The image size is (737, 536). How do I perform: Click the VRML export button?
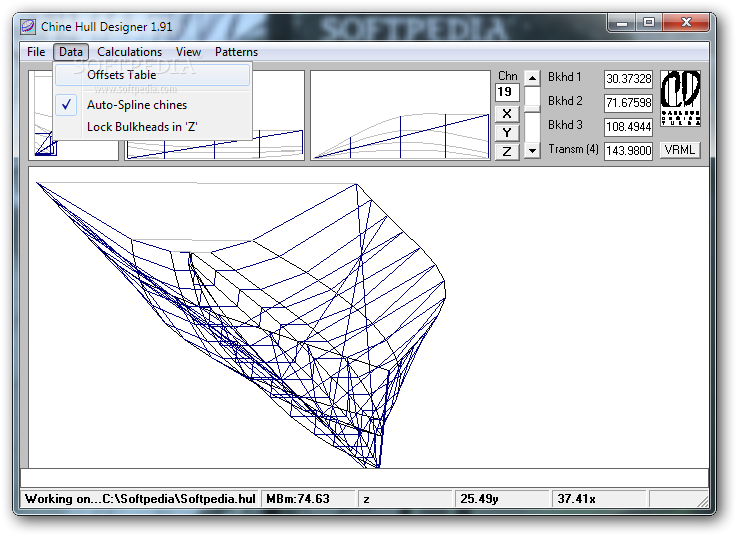coord(680,150)
